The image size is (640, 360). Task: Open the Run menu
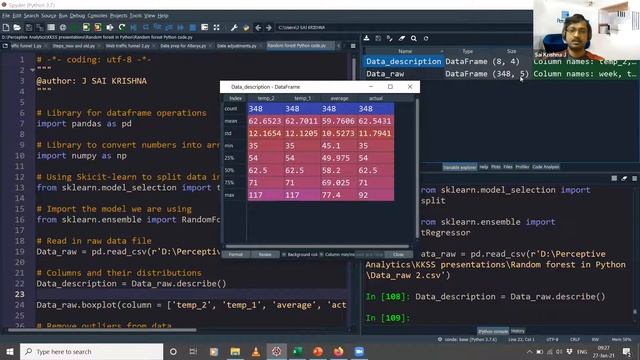(62, 16)
